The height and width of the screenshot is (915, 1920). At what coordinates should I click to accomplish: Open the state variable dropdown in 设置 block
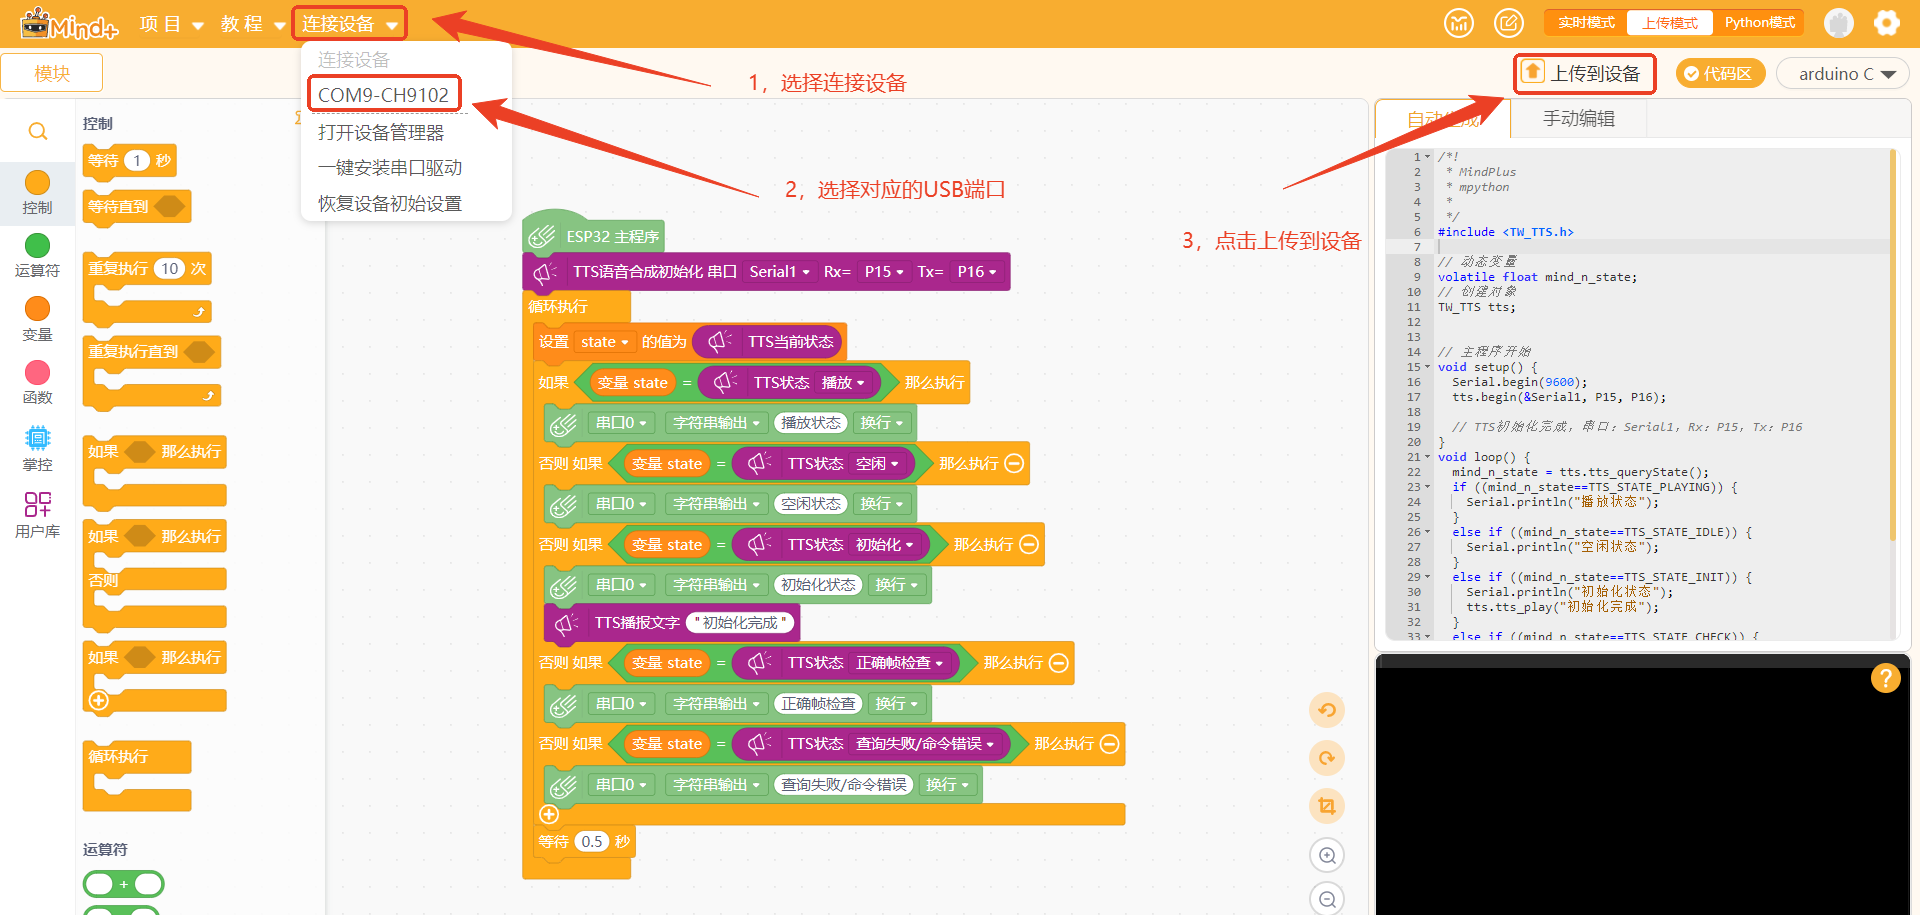604,342
